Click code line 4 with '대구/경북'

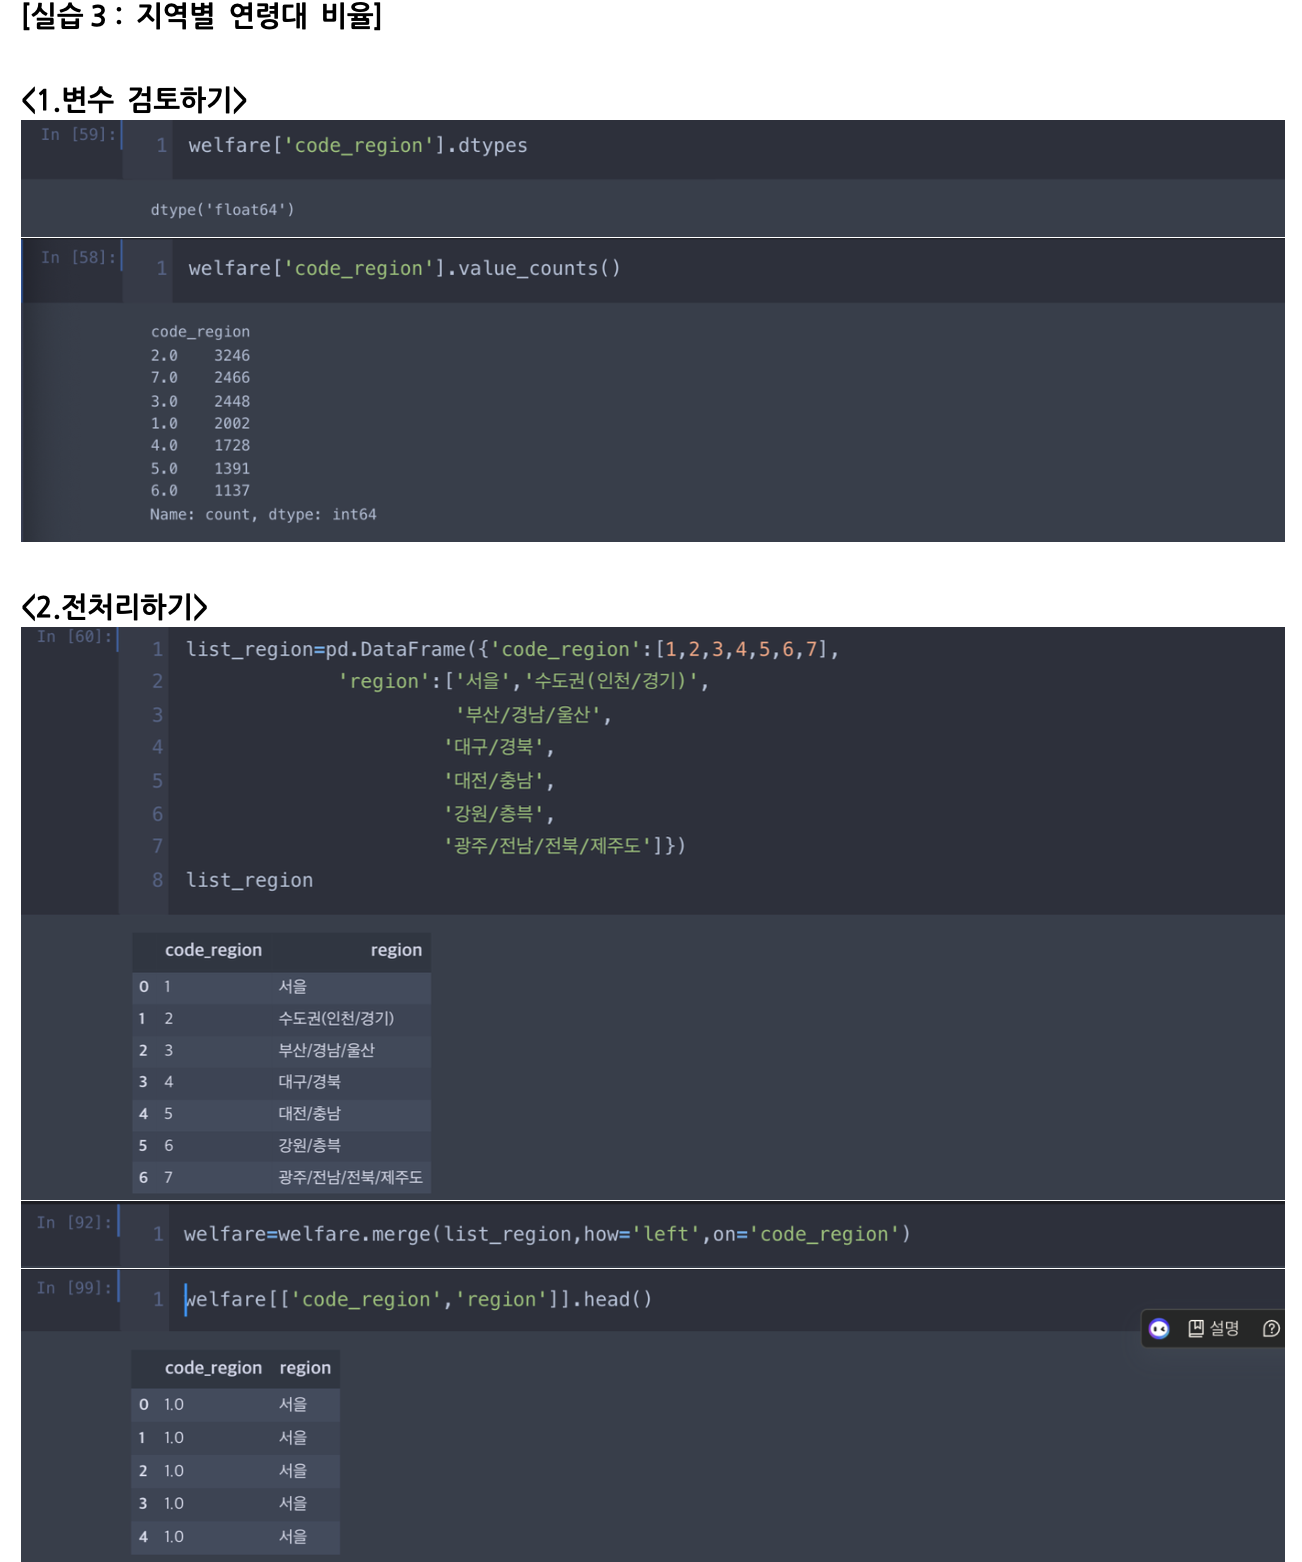click(x=498, y=747)
